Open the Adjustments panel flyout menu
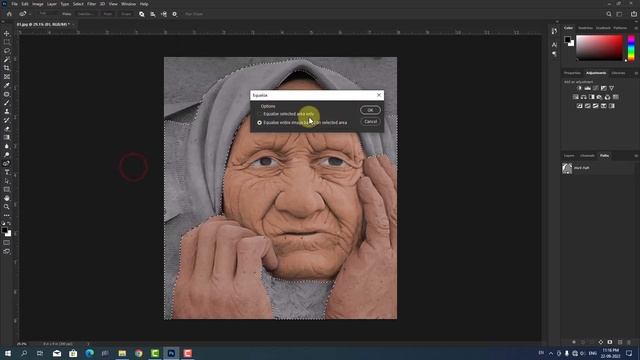 point(636,73)
